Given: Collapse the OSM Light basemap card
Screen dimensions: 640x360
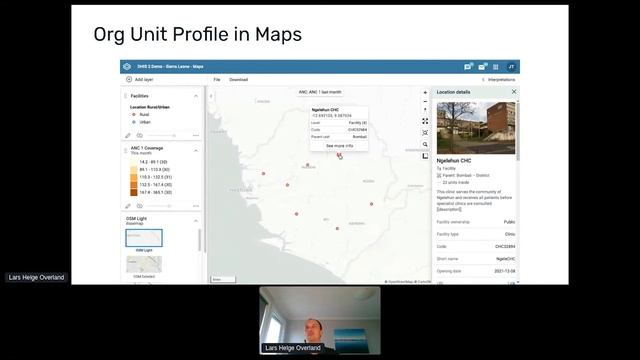Looking at the screenshot, I should [196, 221].
